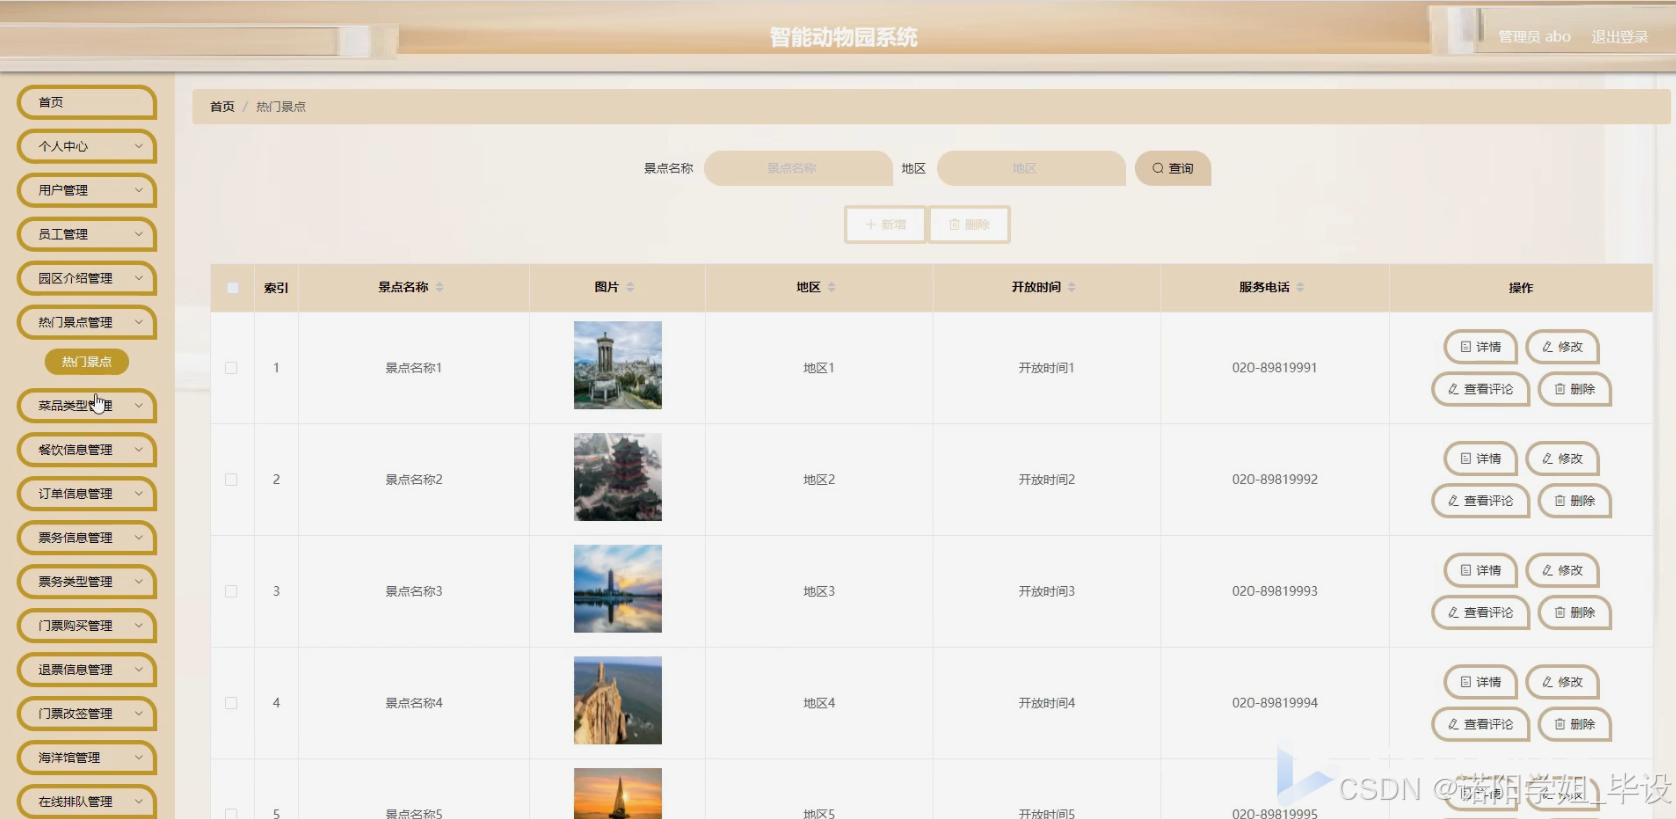
Task: Check the checkbox for row 景点名称5
Action: click(231, 814)
